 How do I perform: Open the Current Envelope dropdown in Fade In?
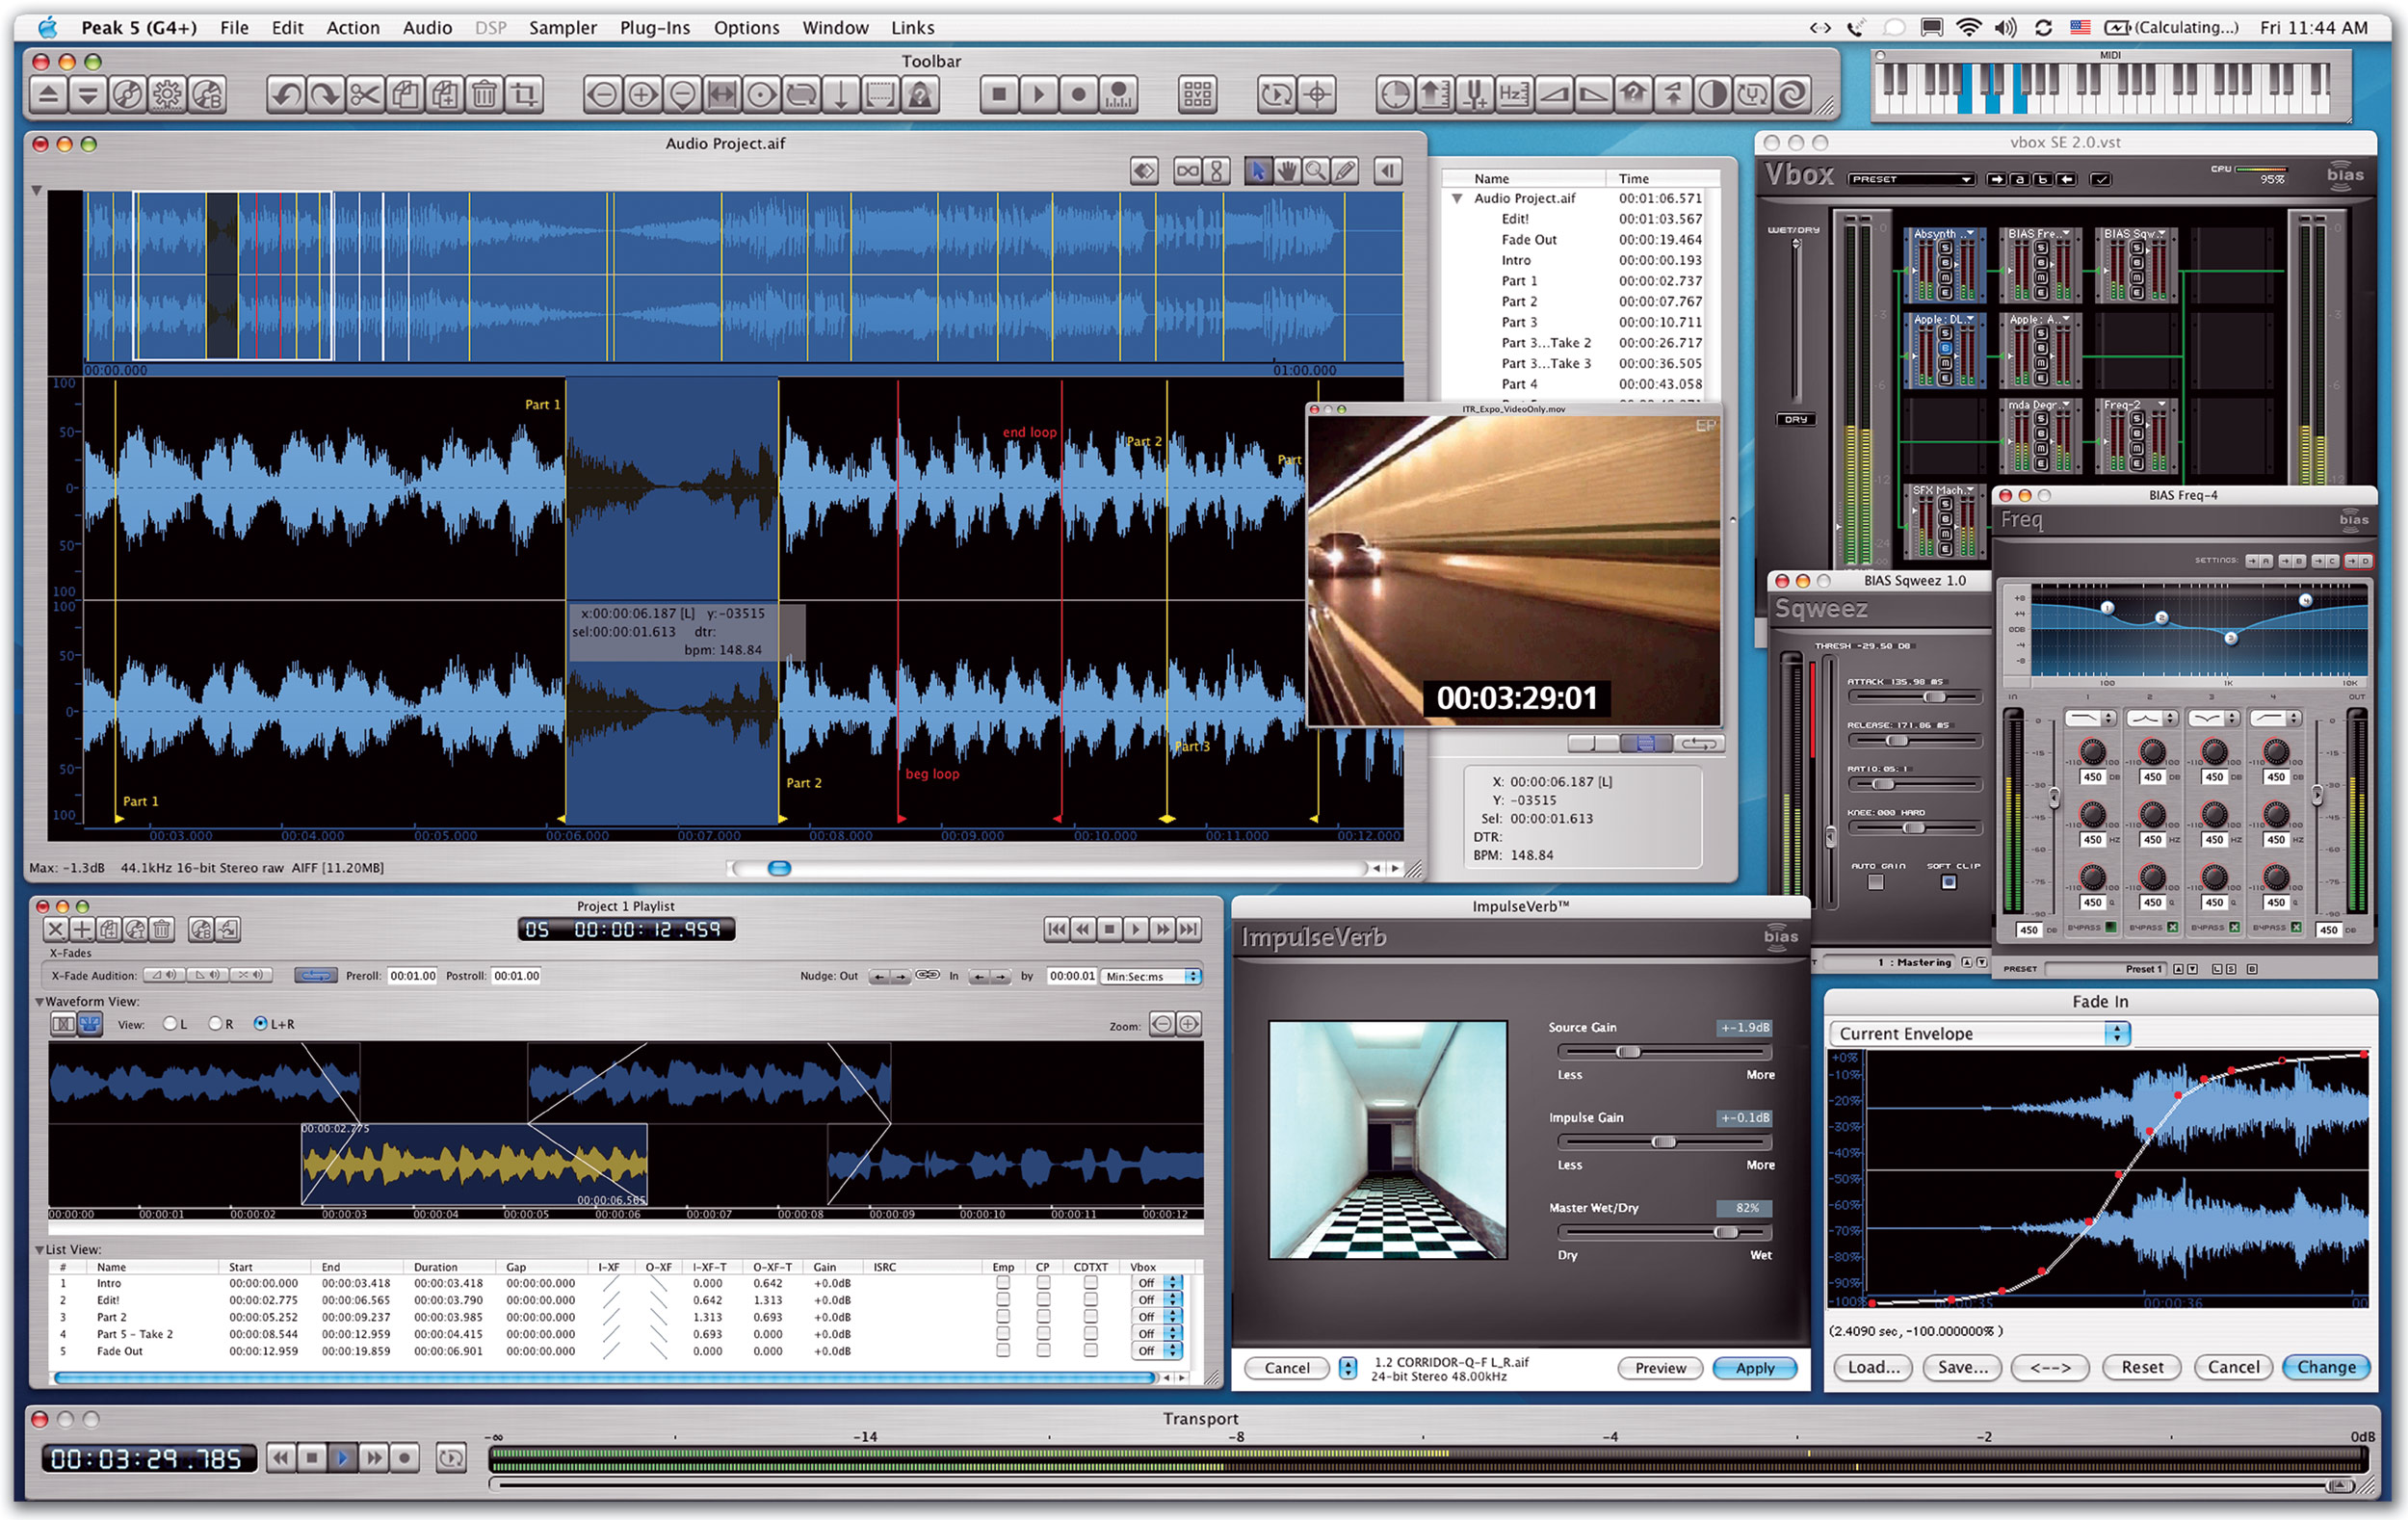(x=1978, y=1033)
